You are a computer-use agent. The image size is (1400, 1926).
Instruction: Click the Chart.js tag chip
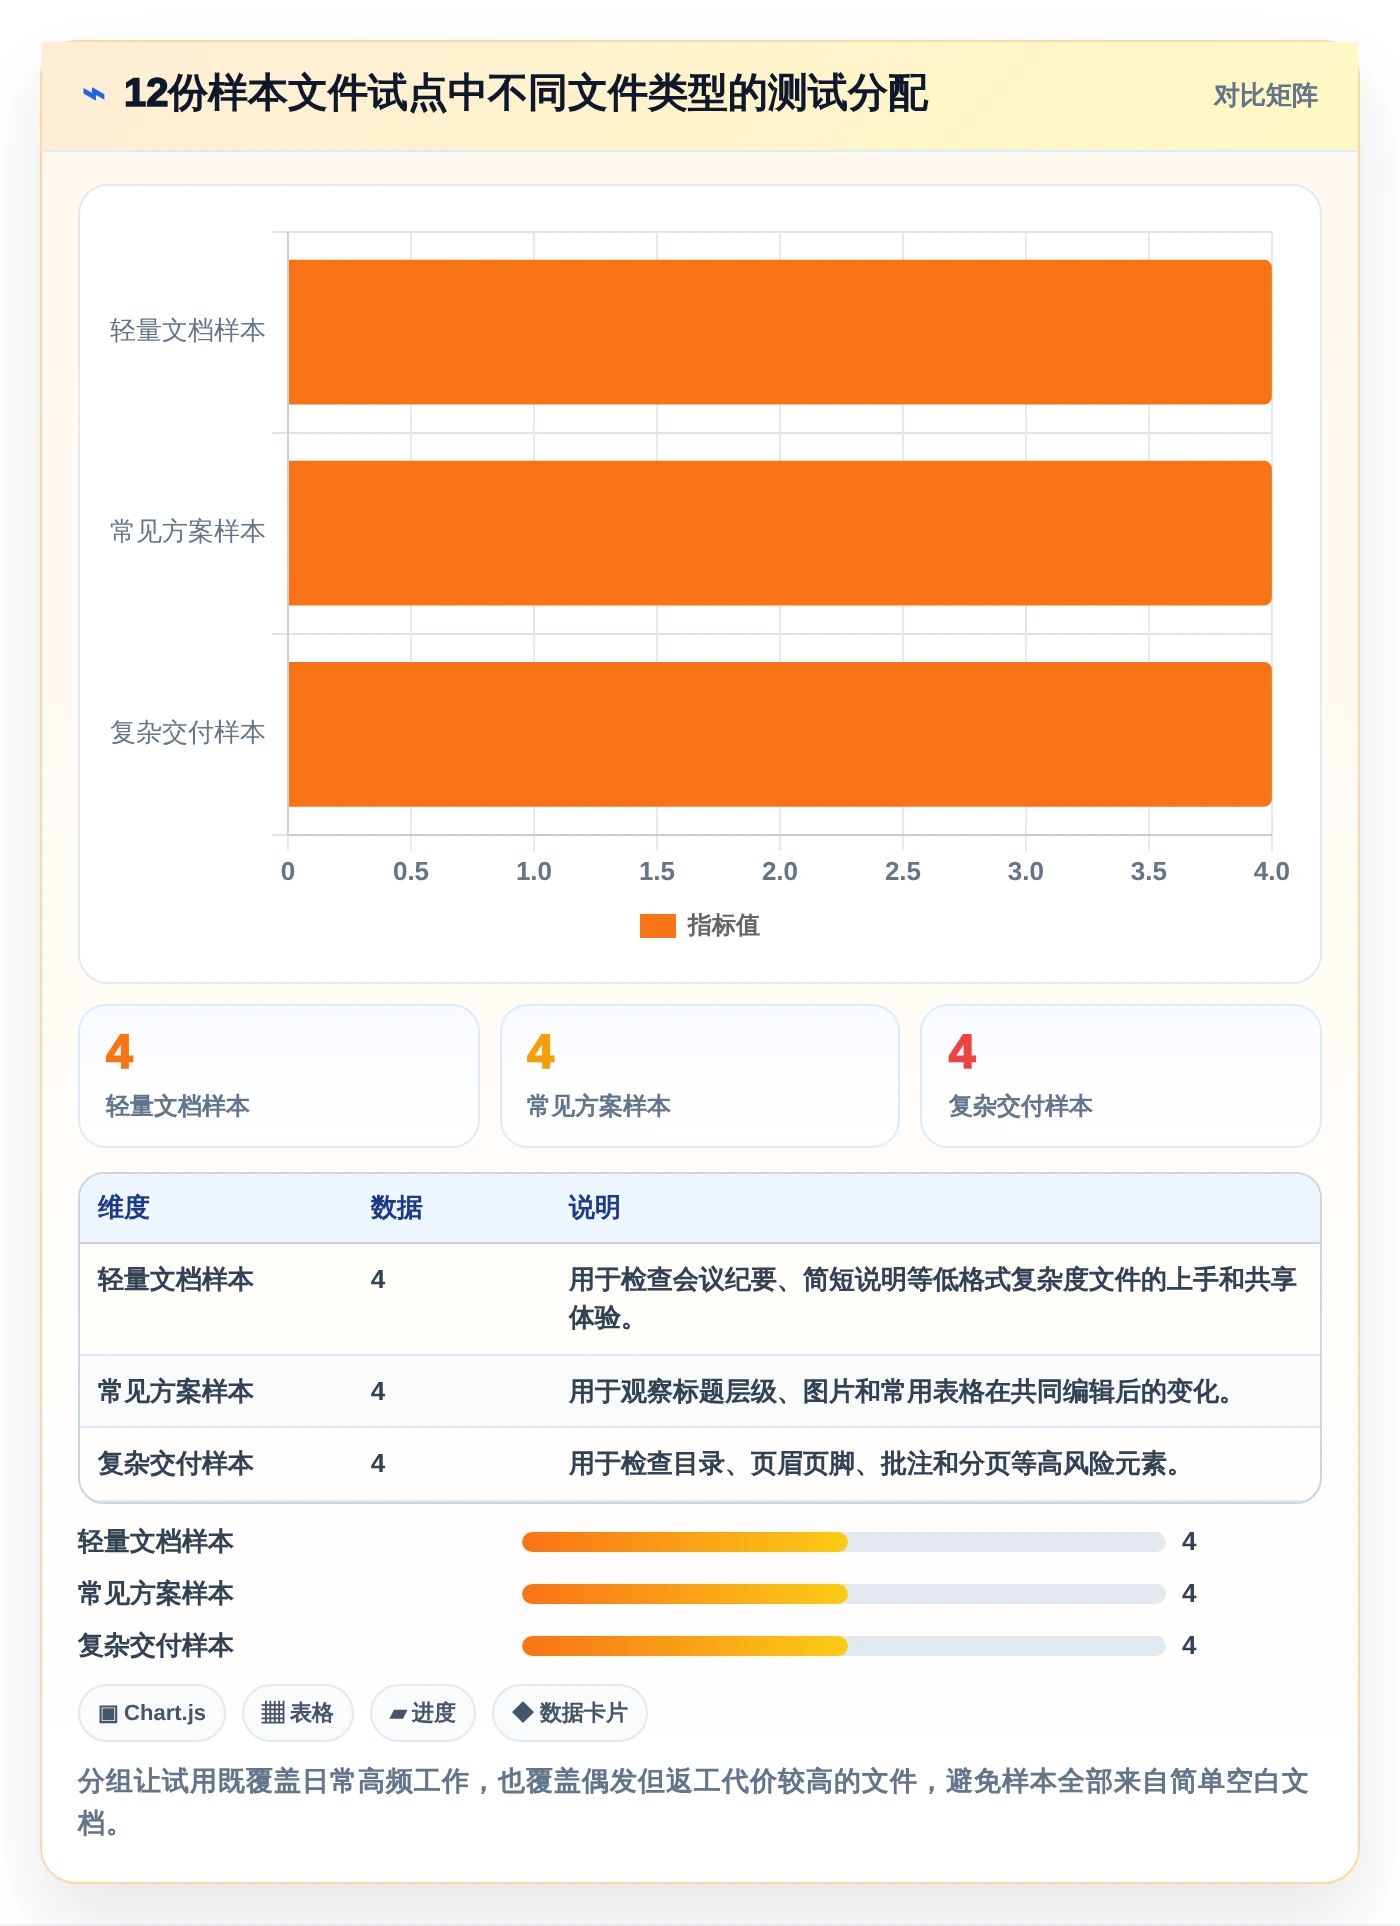coord(152,1713)
